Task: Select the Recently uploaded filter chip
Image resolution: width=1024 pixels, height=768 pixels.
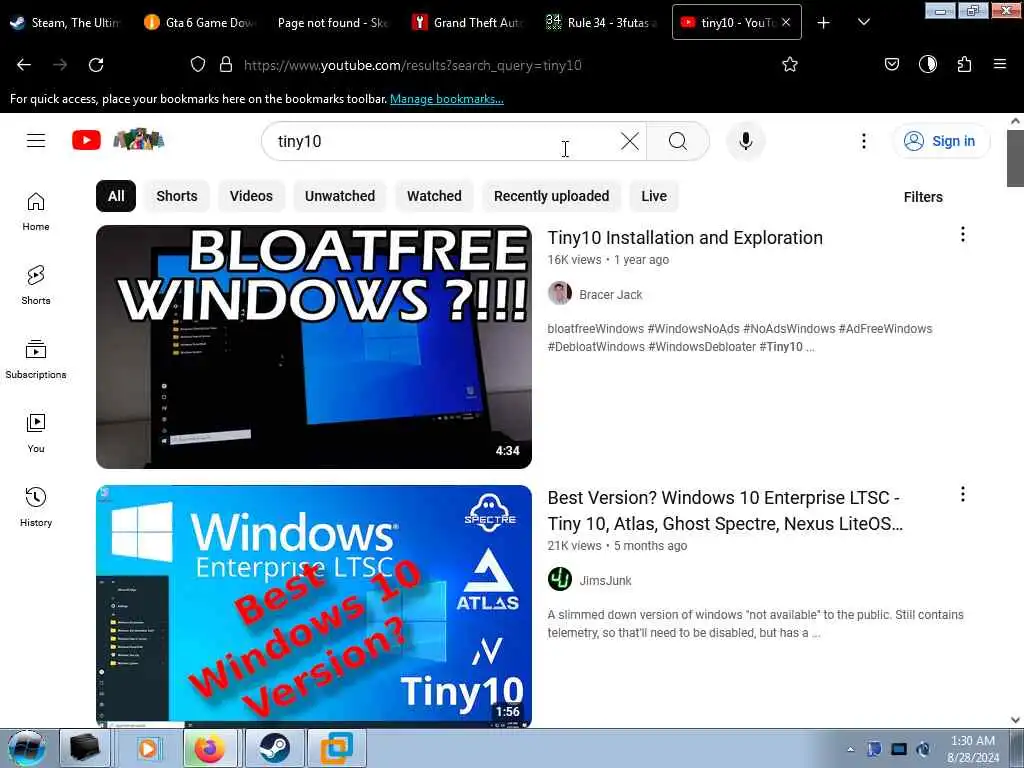Action: pyautogui.click(x=551, y=196)
